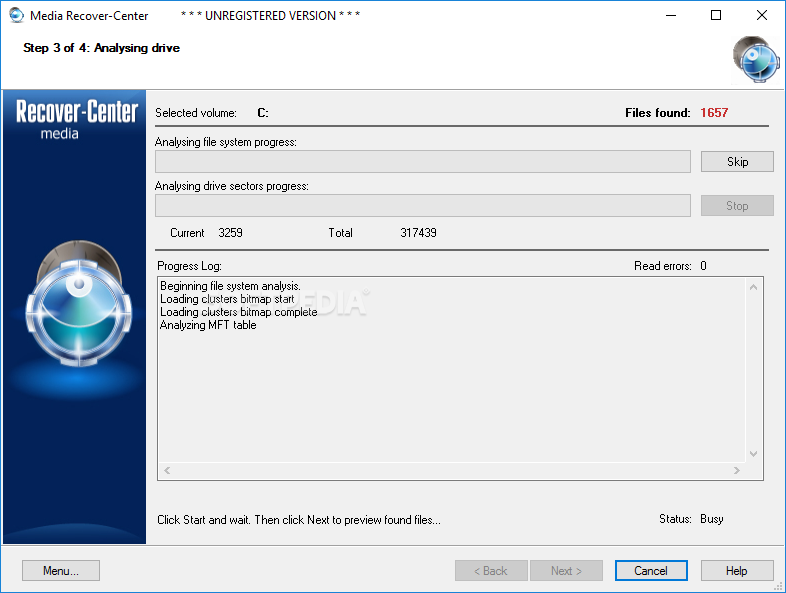
Task: Maximize the Media Recover-Center window
Action: (x=716, y=15)
